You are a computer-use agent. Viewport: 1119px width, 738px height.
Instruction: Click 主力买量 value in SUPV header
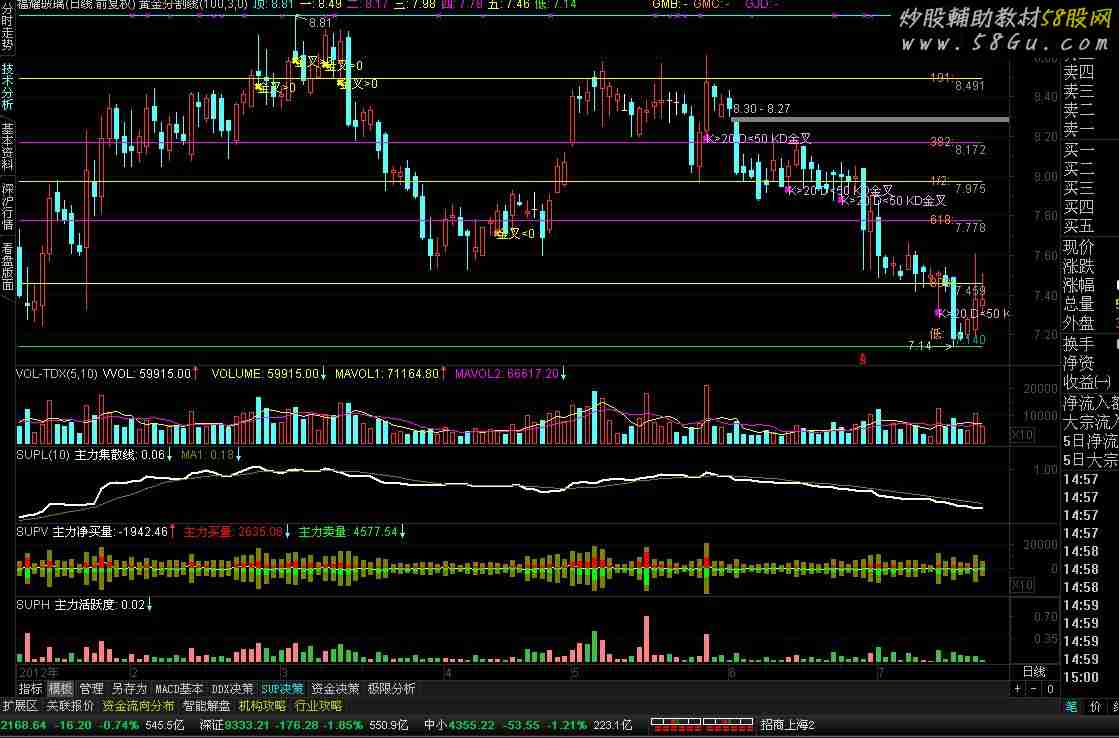[x=237, y=532]
